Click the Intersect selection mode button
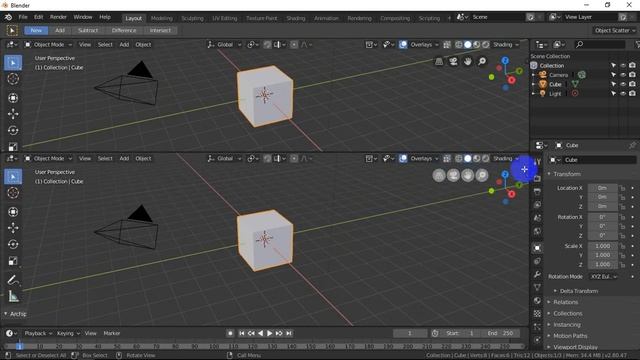 coord(160,31)
